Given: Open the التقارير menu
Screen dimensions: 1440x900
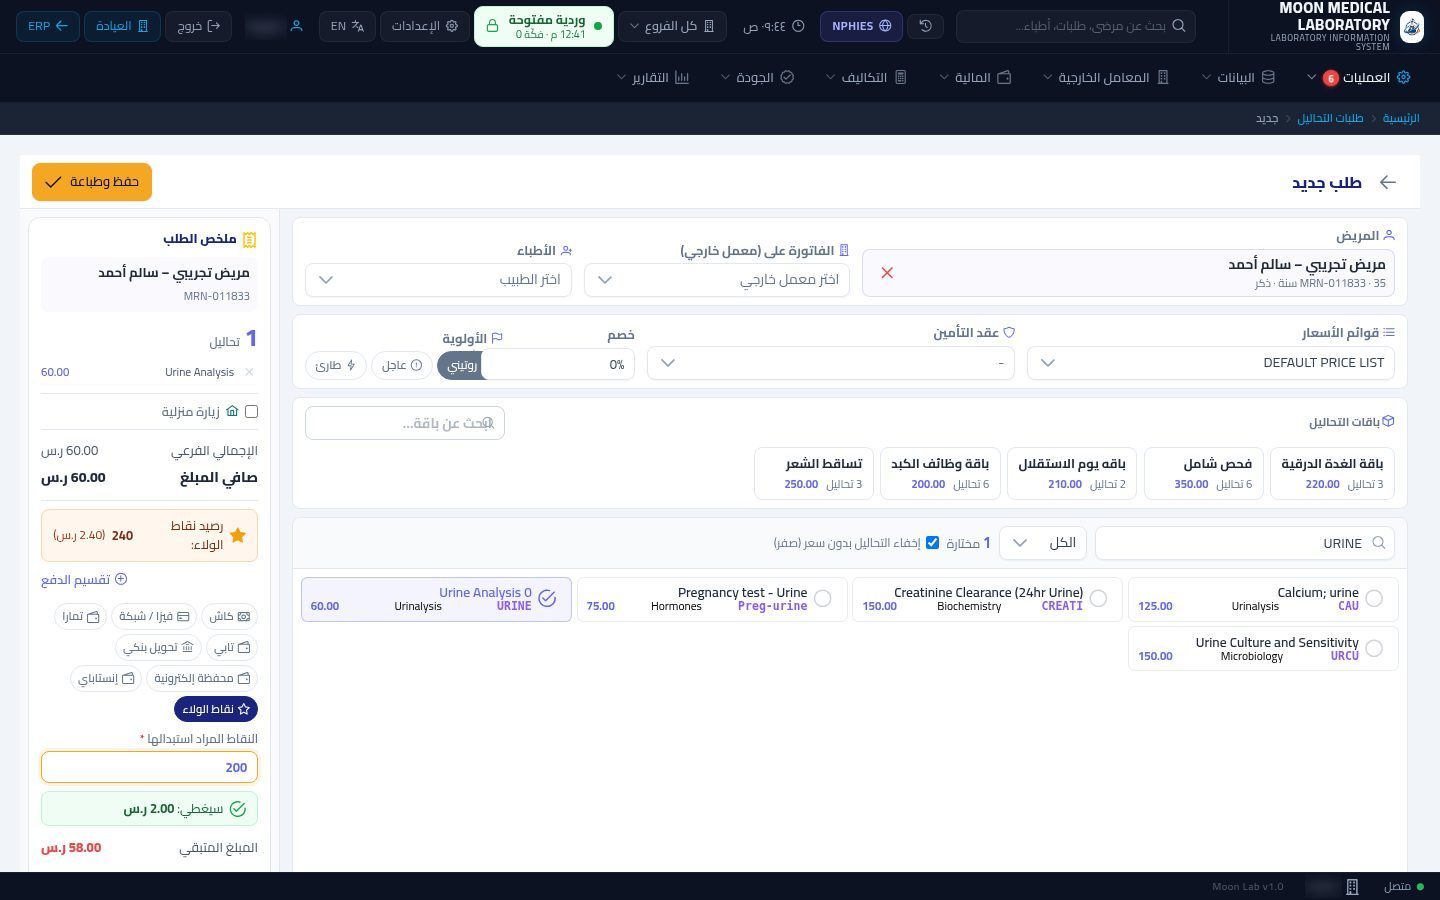Looking at the screenshot, I should (x=653, y=78).
